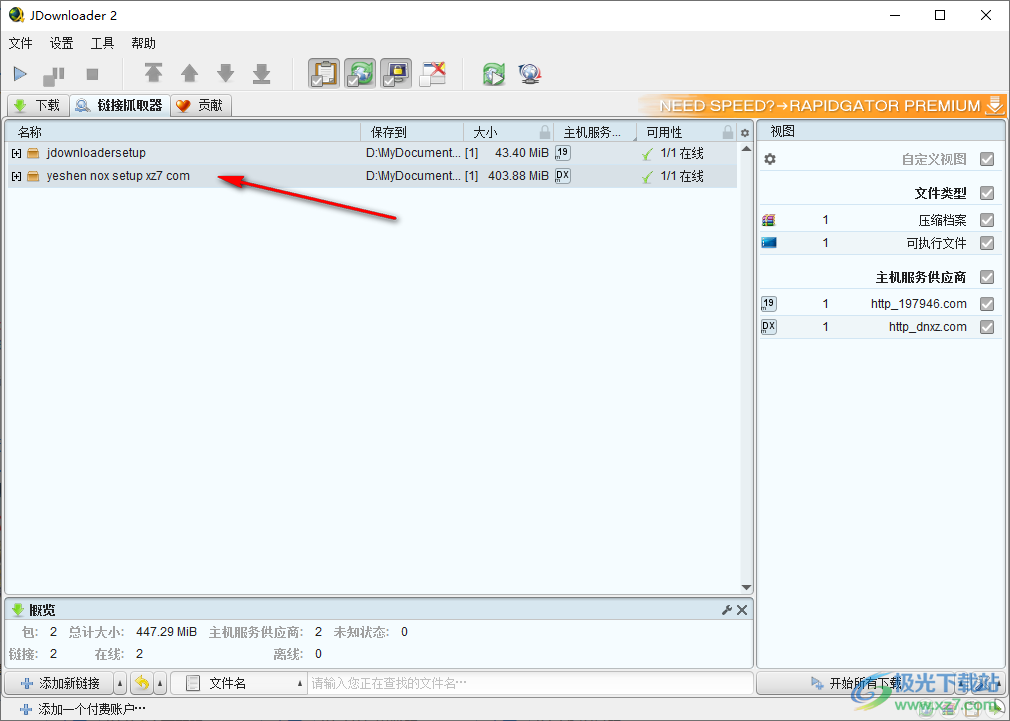The width and height of the screenshot is (1010, 721).
Task: Open the custom view gear icon
Action: click(x=770, y=159)
